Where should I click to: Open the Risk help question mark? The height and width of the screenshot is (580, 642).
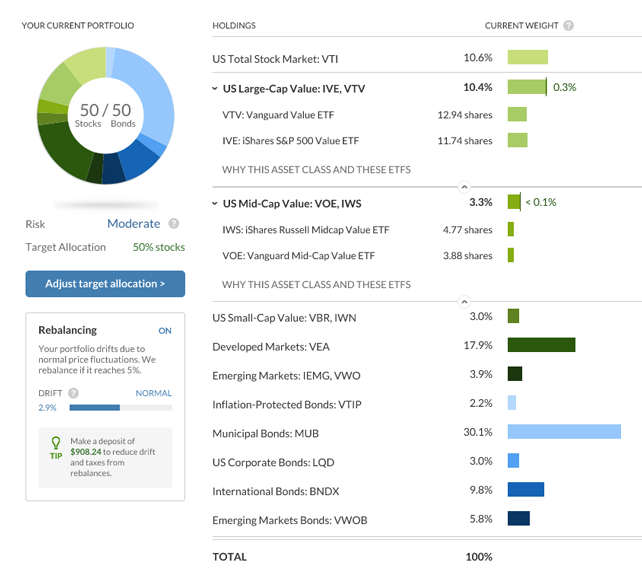click(x=174, y=223)
